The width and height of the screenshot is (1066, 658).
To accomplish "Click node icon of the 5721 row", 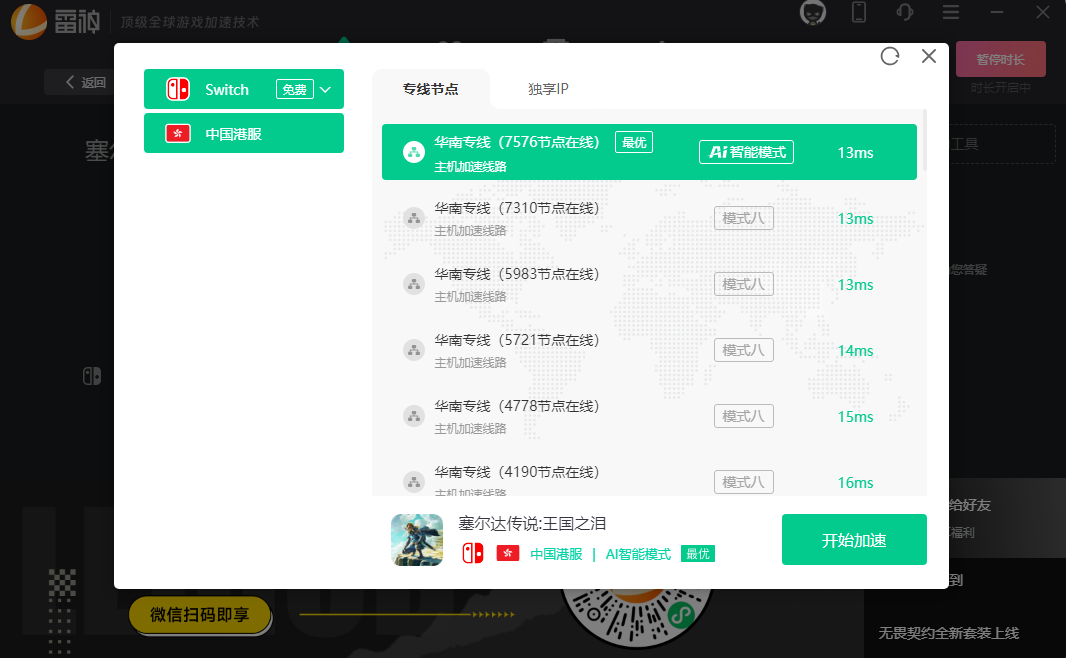I will pyautogui.click(x=413, y=350).
